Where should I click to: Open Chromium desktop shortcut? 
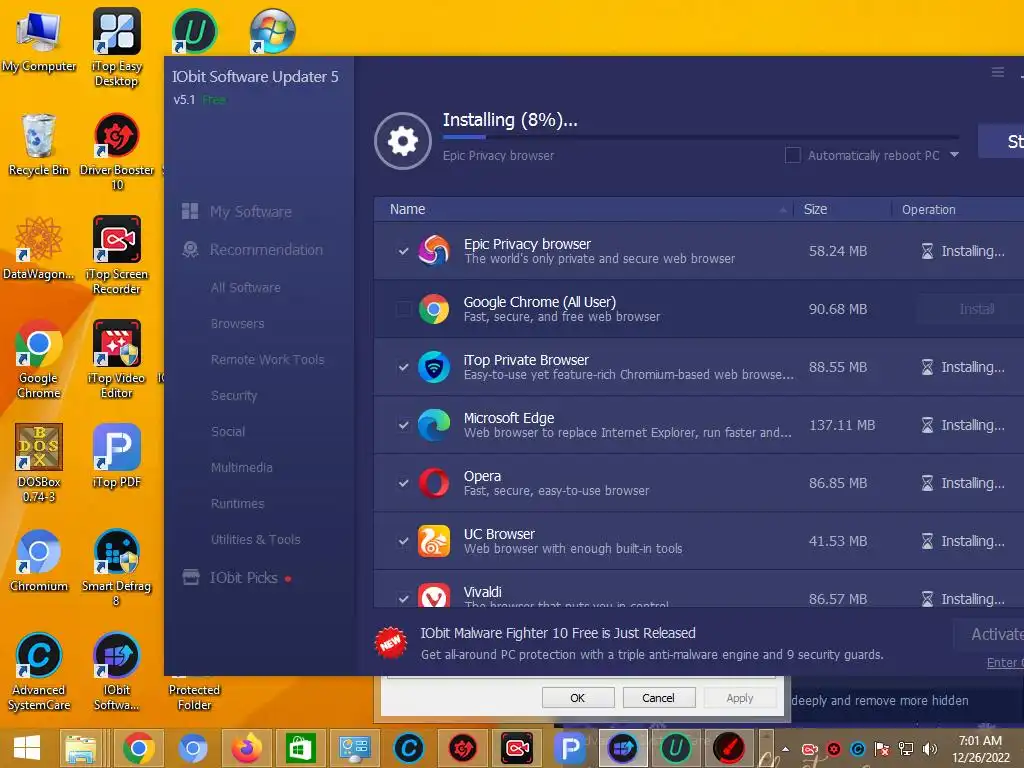tap(39, 560)
